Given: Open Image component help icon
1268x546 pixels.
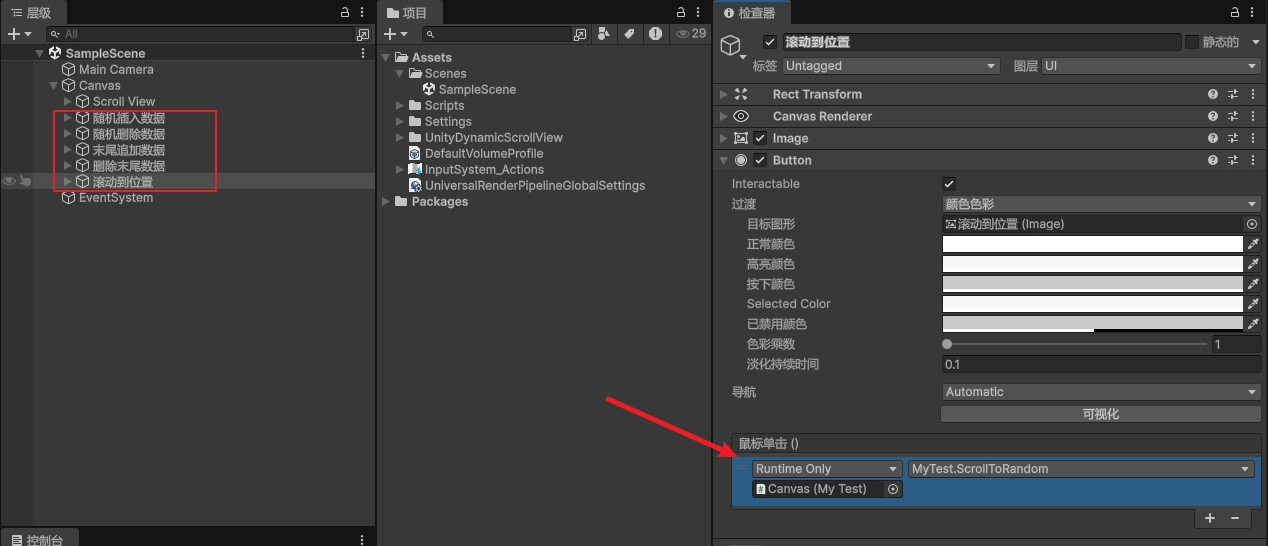Looking at the screenshot, I should pos(1213,138).
